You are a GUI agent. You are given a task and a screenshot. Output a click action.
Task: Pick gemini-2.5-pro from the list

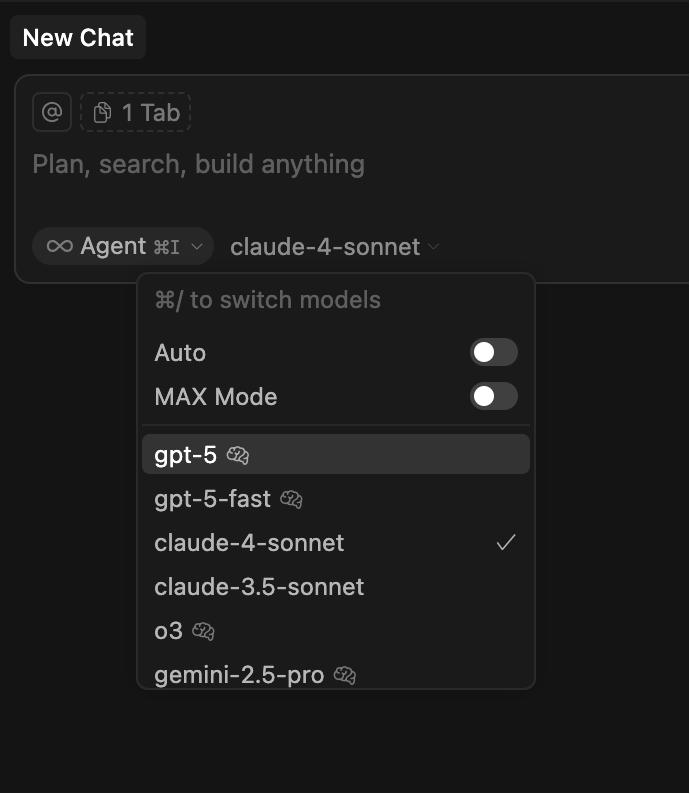point(239,675)
